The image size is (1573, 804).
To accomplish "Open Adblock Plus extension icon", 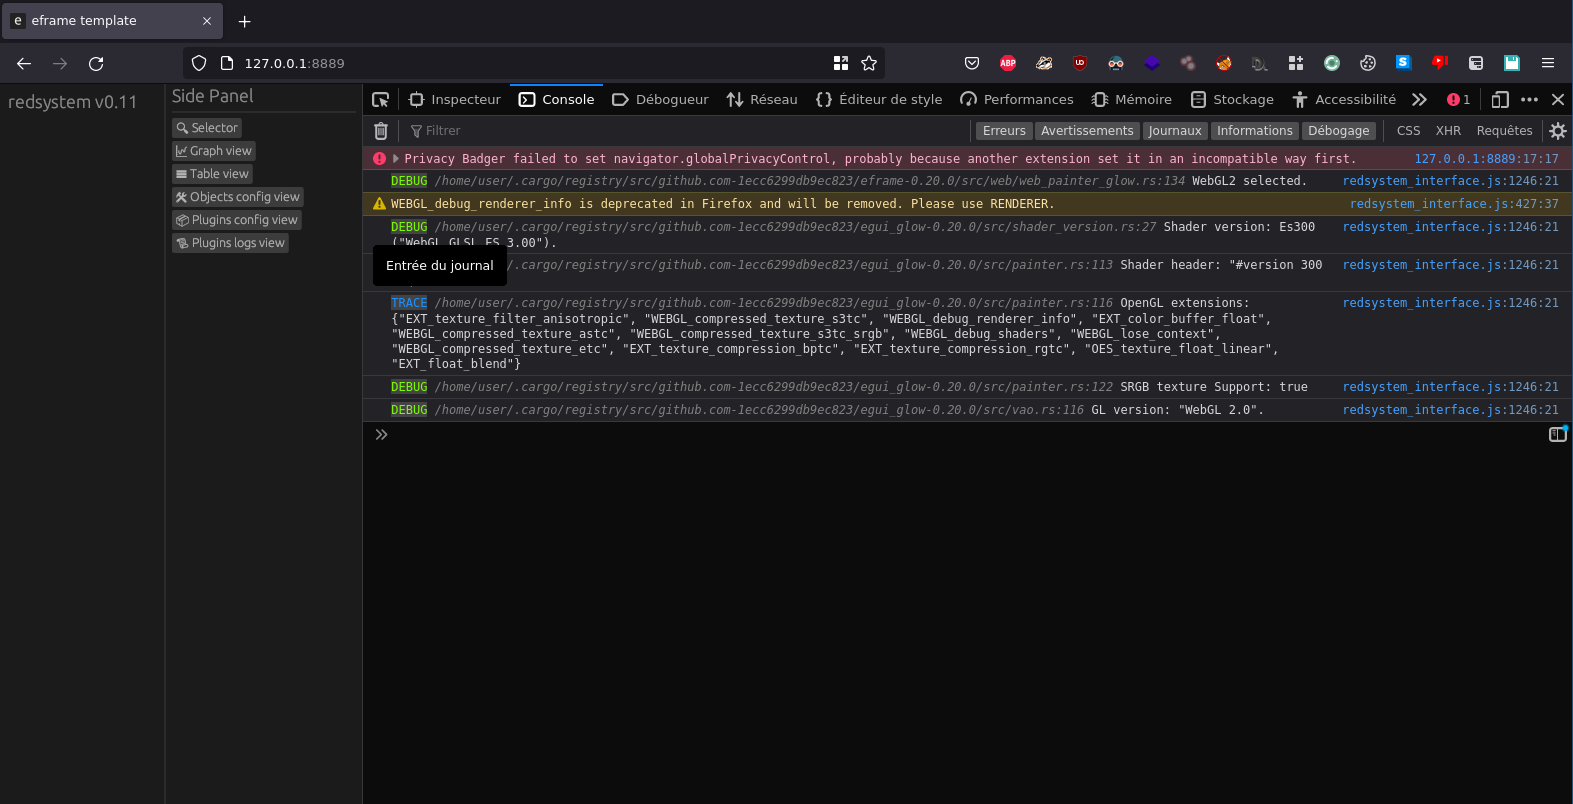I will click(1008, 63).
